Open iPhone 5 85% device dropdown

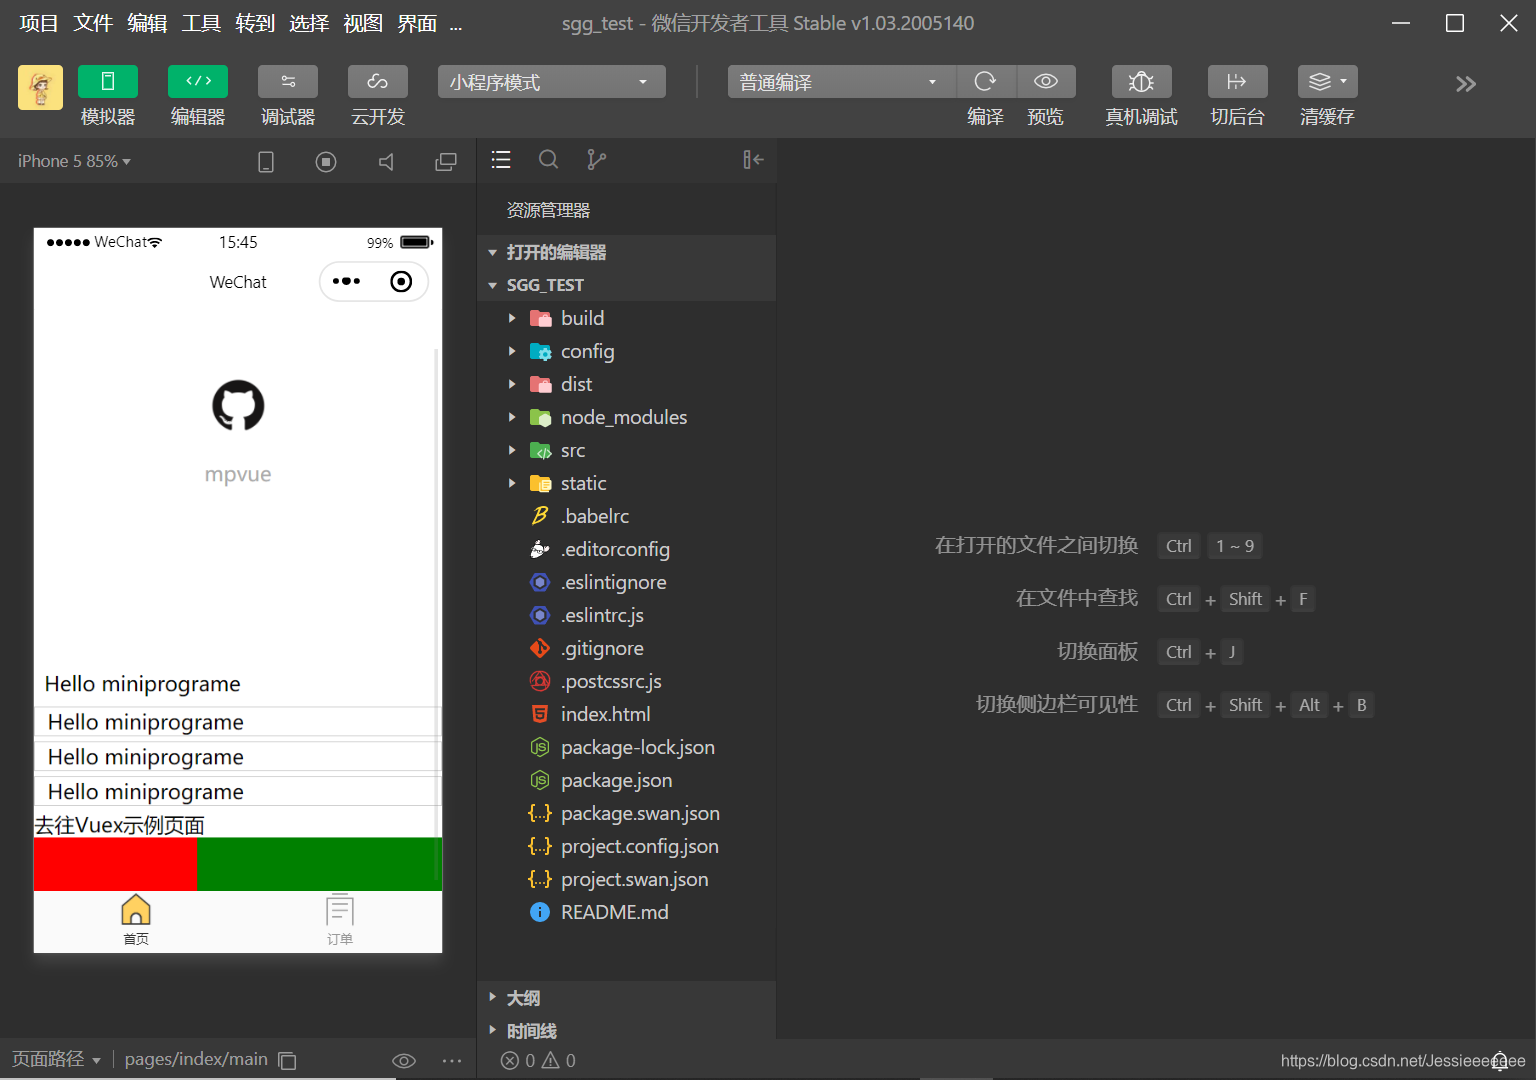click(74, 161)
